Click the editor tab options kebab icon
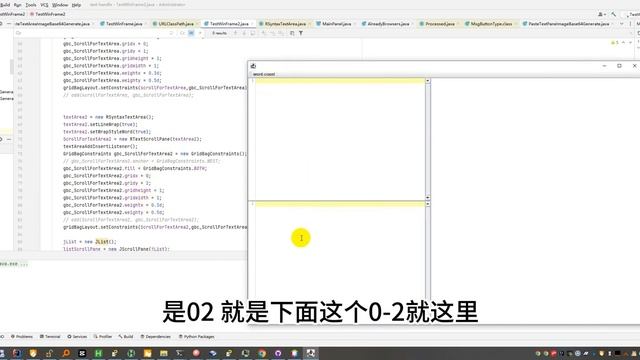This screenshot has width=640, height=360. click(630, 24)
